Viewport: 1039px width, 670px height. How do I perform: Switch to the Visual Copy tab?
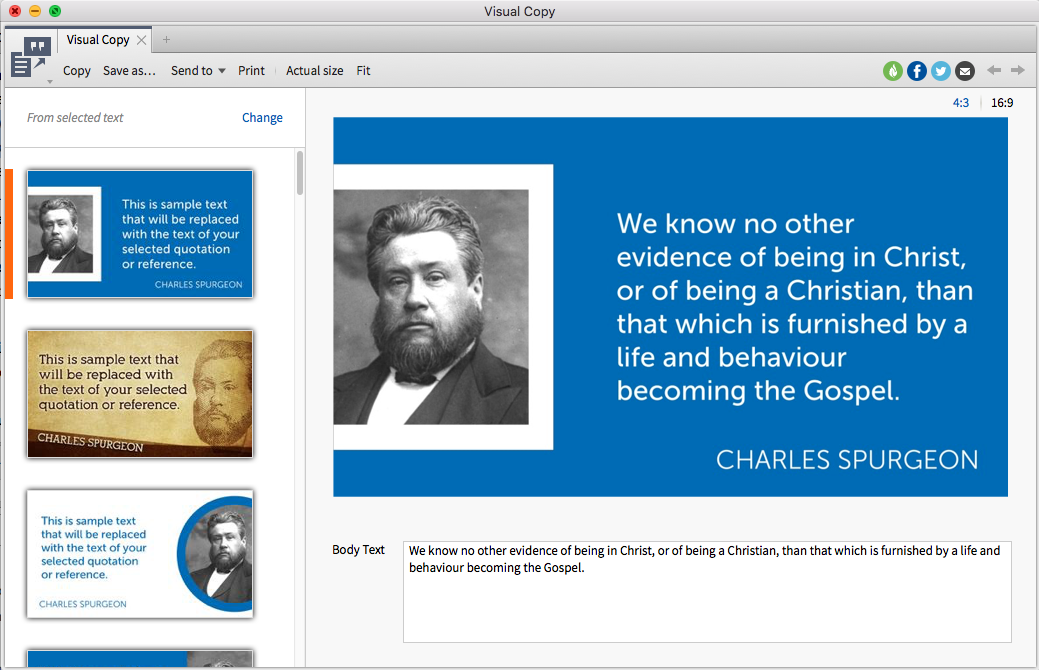tap(97, 40)
